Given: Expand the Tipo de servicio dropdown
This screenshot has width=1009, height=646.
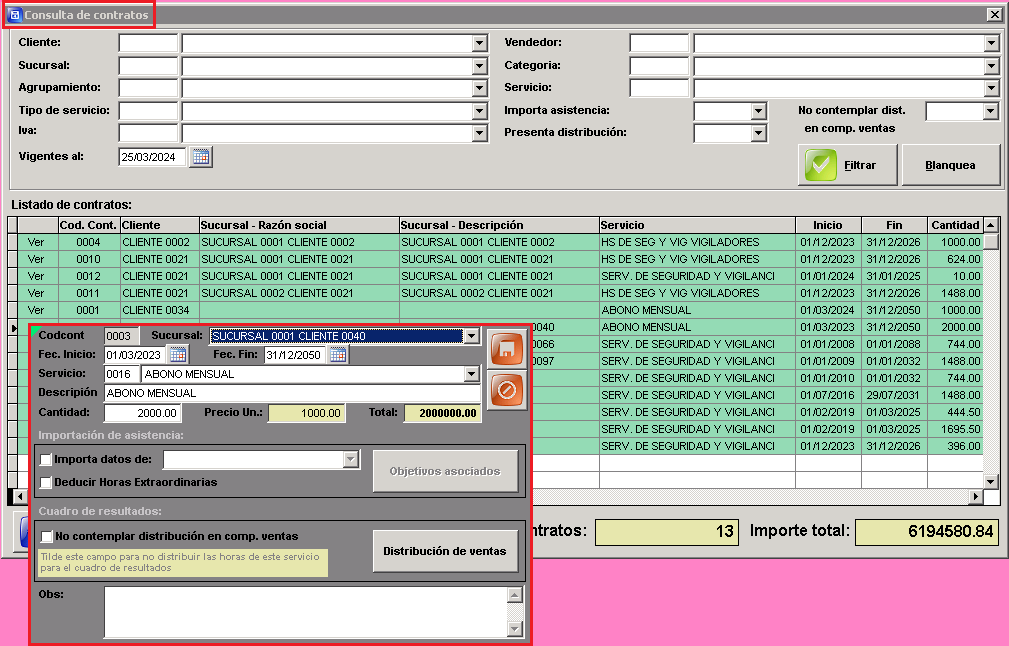Looking at the screenshot, I should coord(479,111).
